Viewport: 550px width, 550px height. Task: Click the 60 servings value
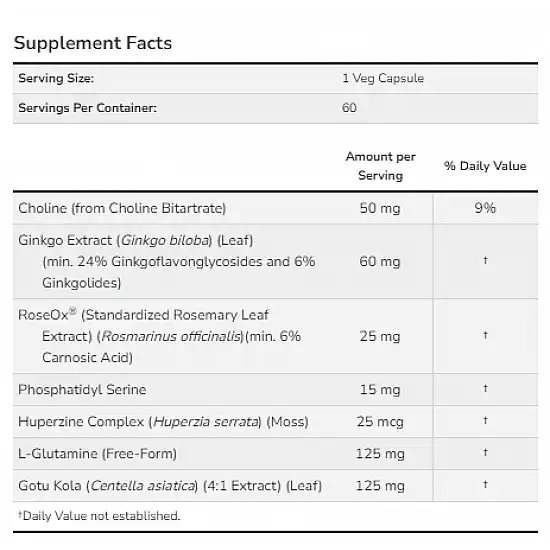coord(349,108)
